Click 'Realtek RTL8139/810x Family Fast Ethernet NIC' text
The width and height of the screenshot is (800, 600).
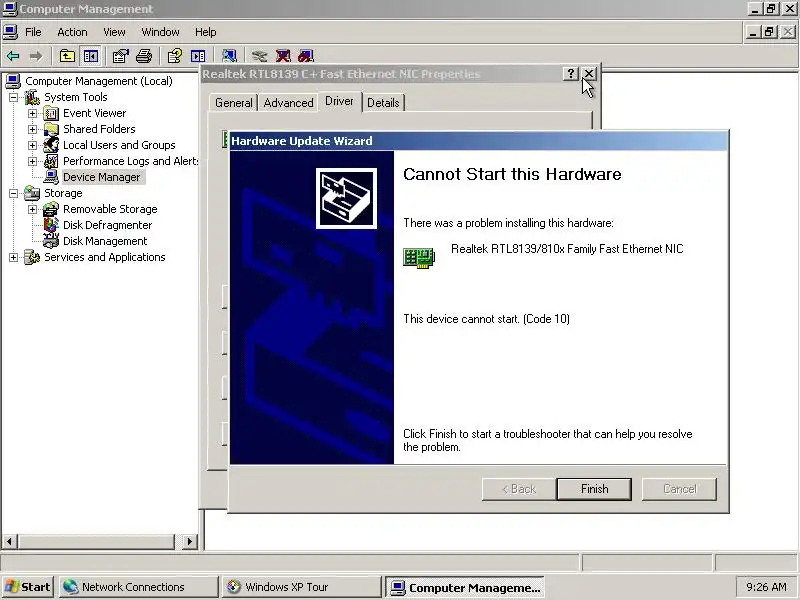click(567, 249)
